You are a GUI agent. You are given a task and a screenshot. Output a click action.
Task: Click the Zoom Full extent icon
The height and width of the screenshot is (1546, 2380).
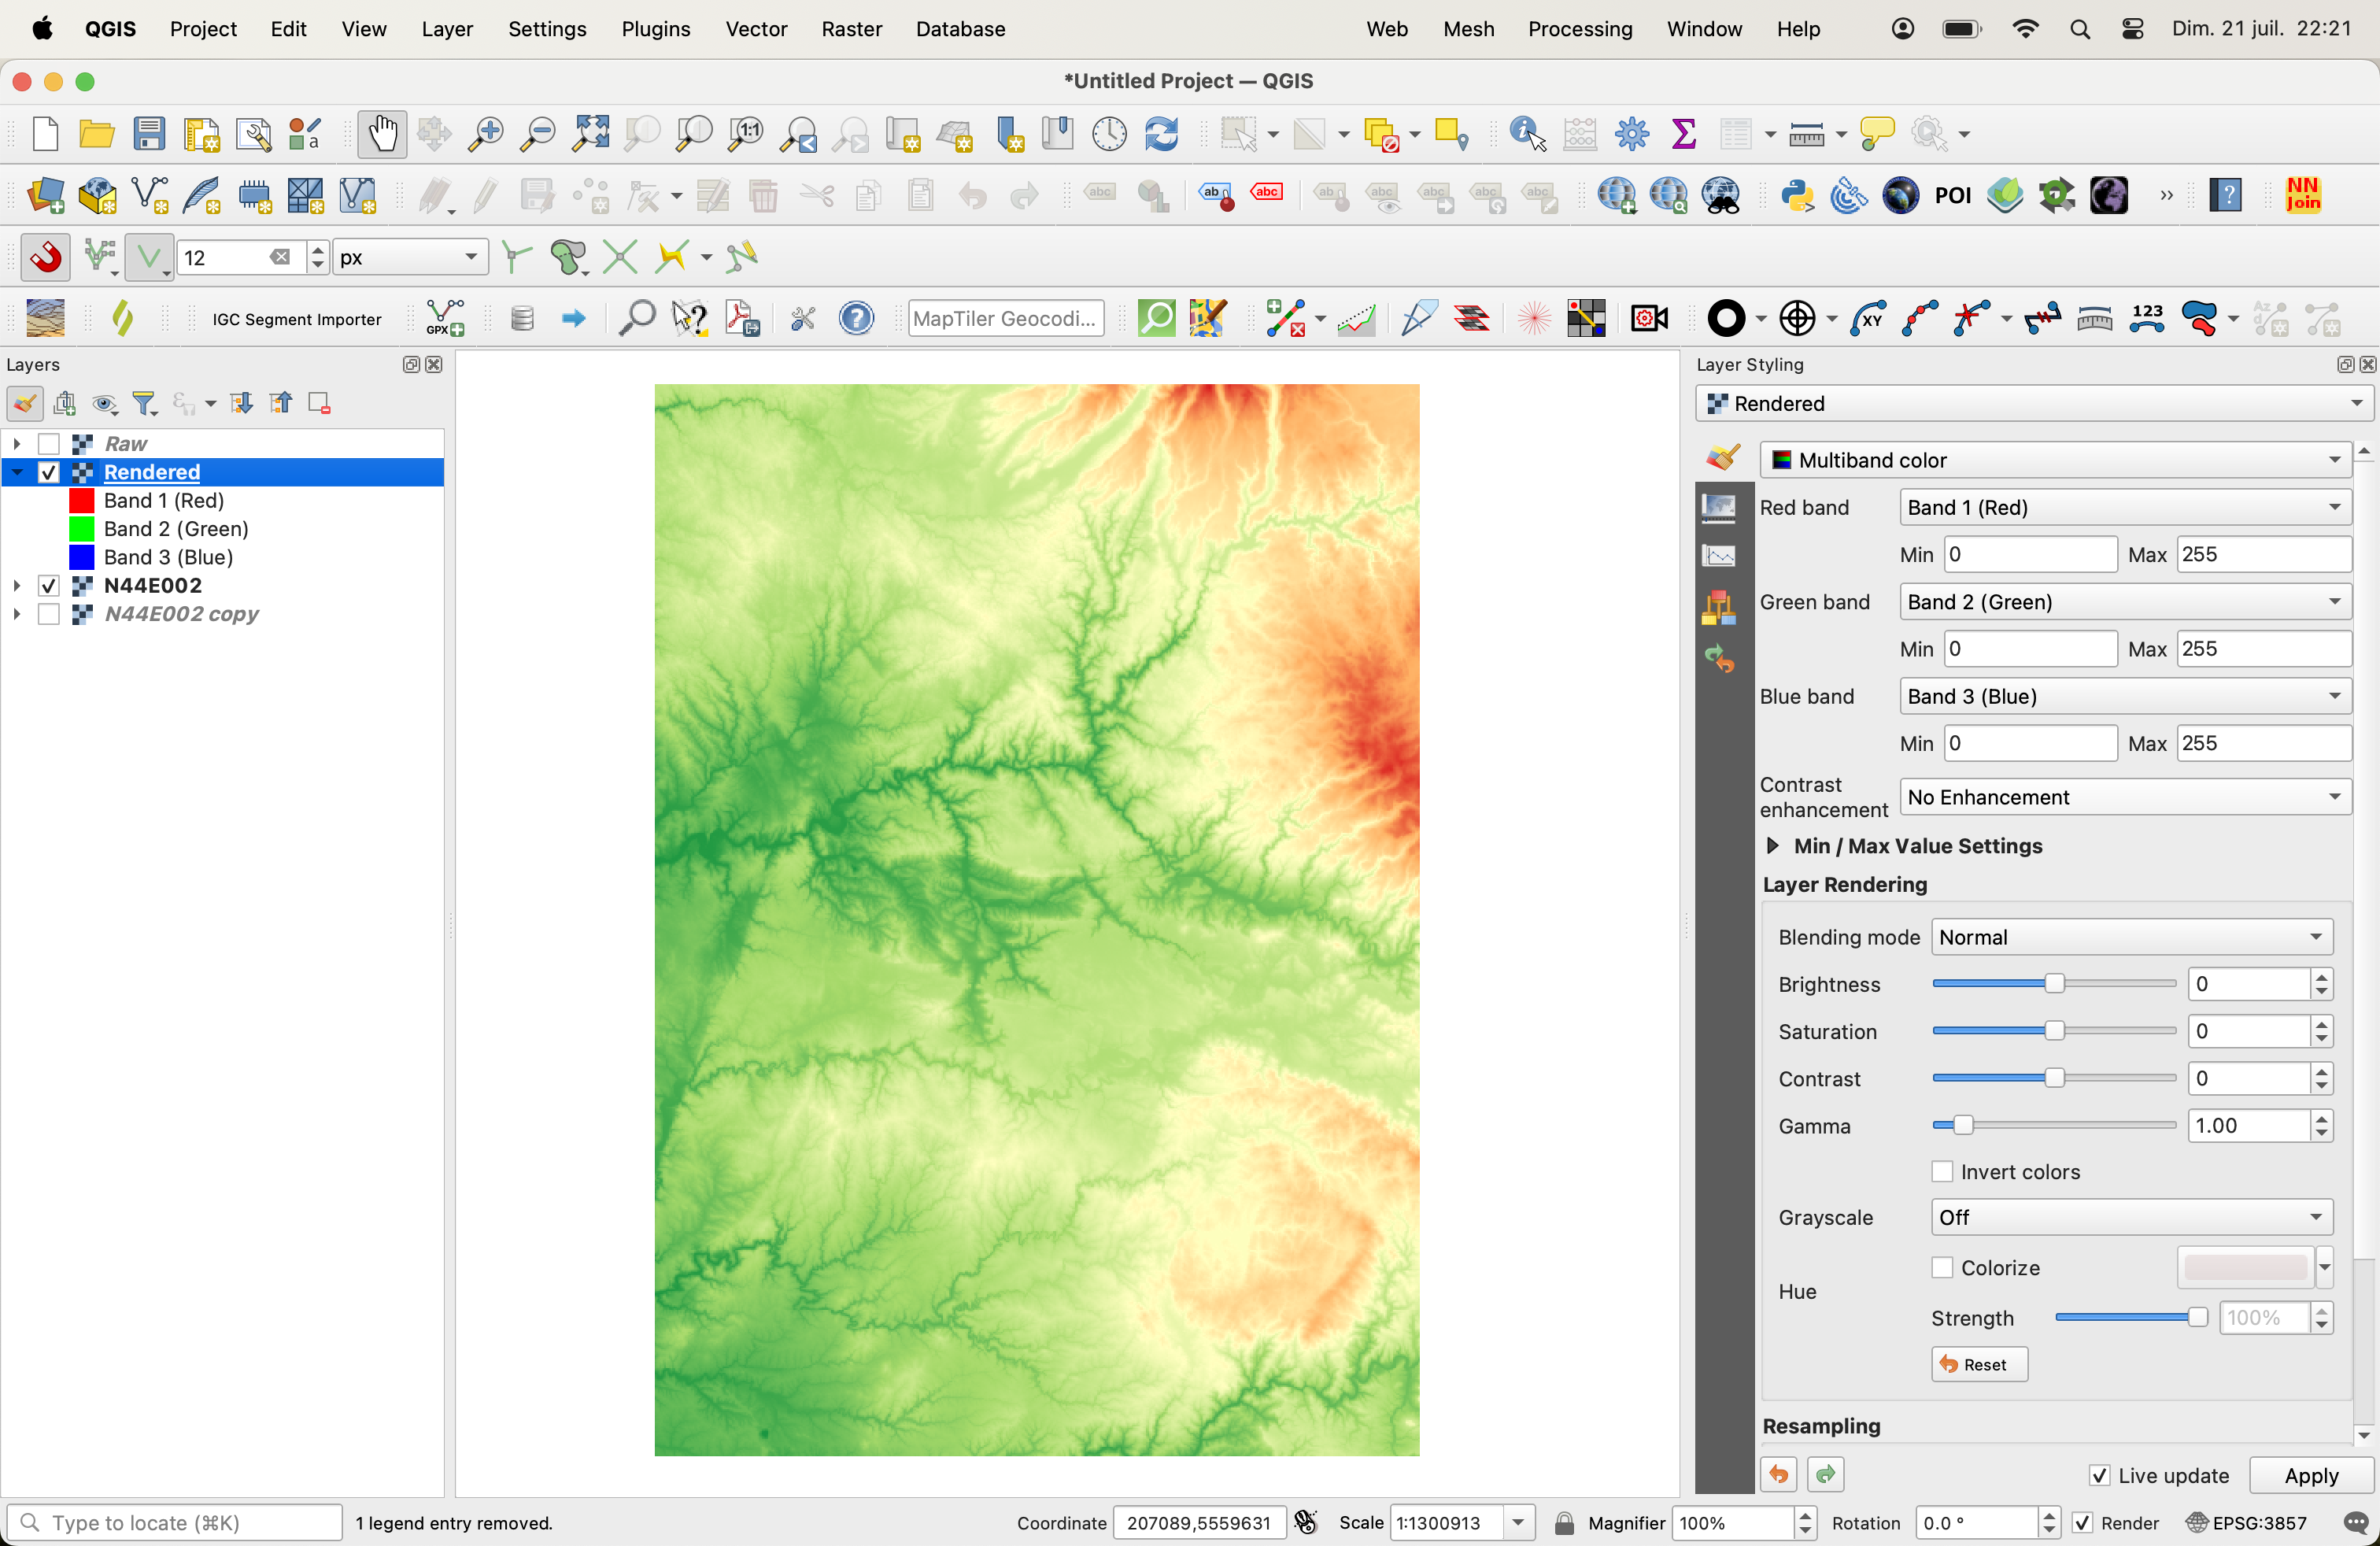[590, 134]
